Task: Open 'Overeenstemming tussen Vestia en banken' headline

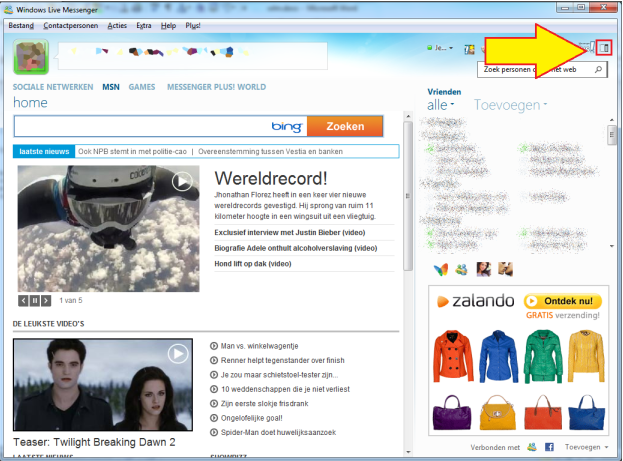Action: pyautogui.click(x=270, y=151)
